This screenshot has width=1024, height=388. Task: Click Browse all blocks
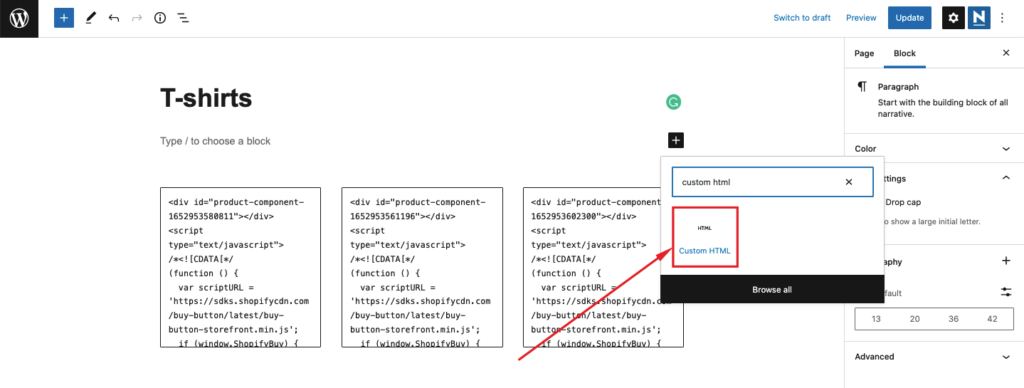(772, 289)
